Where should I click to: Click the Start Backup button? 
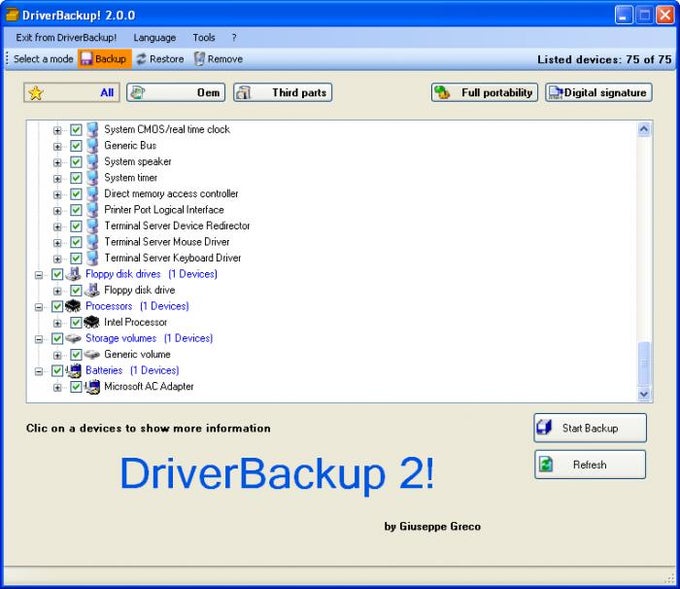point(590,428)
